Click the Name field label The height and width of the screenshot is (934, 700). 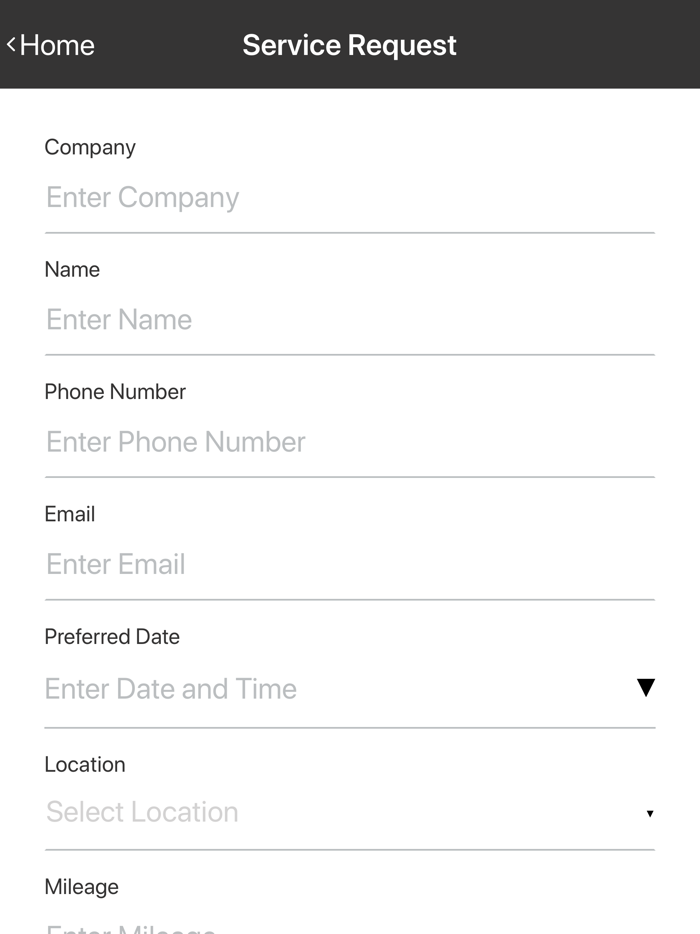point(72,269)
